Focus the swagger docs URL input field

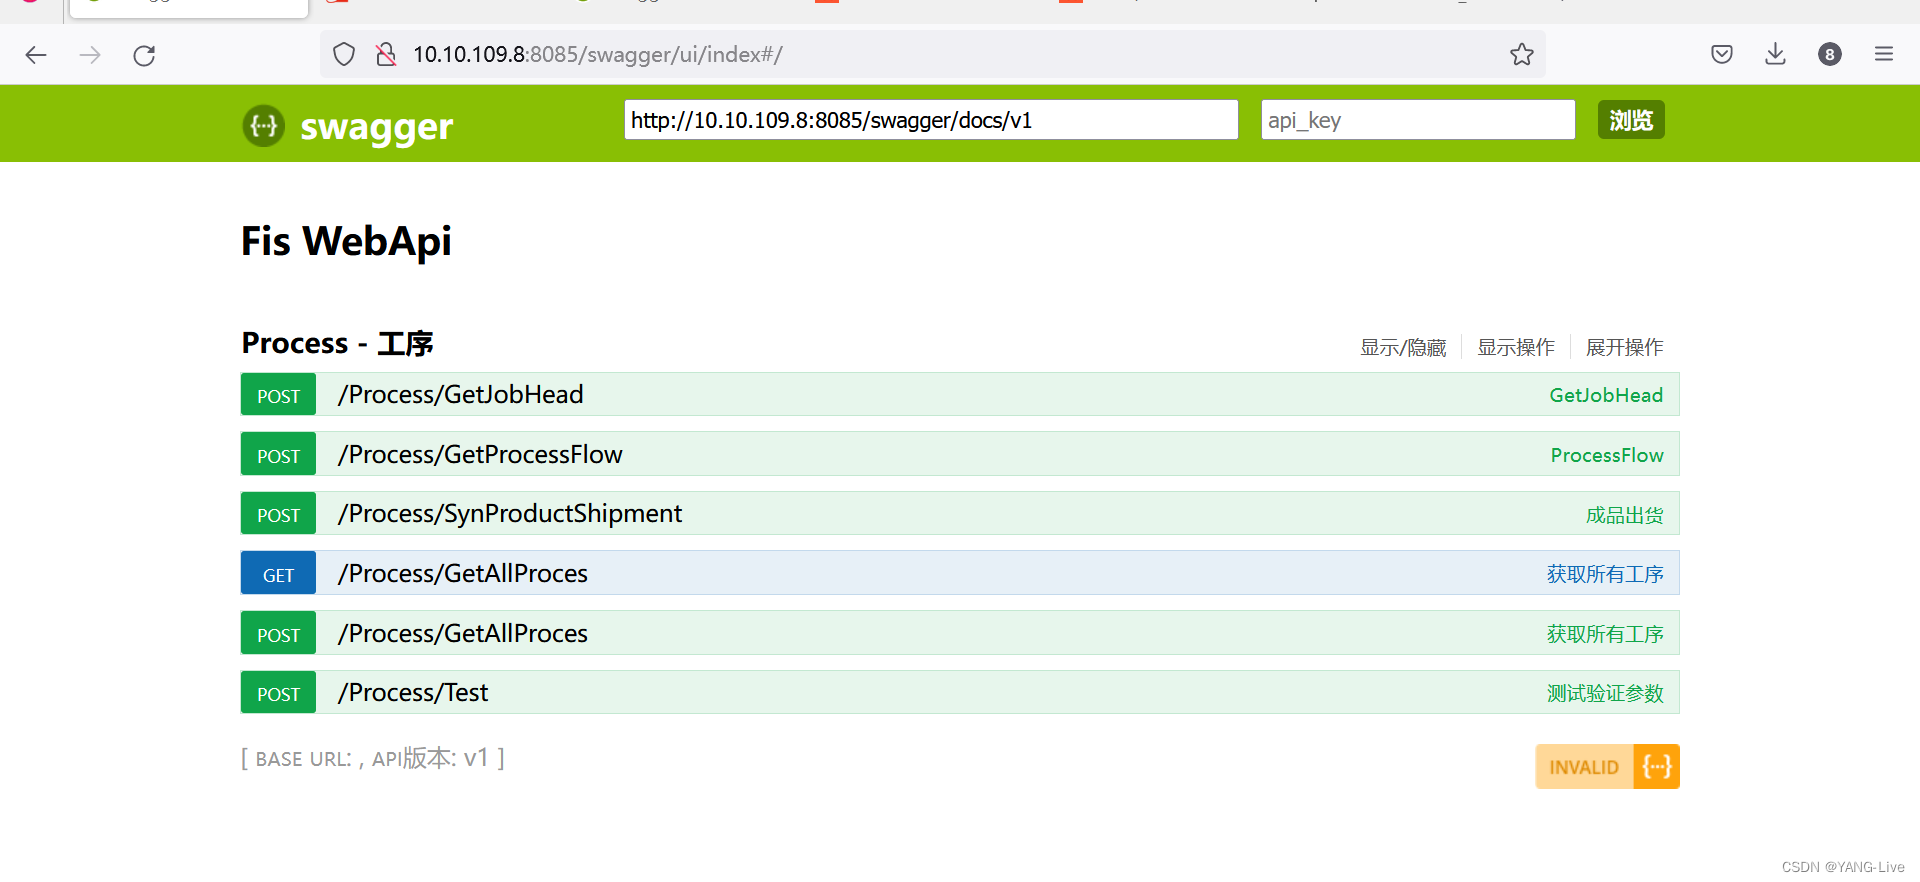[x=931, y=120]
